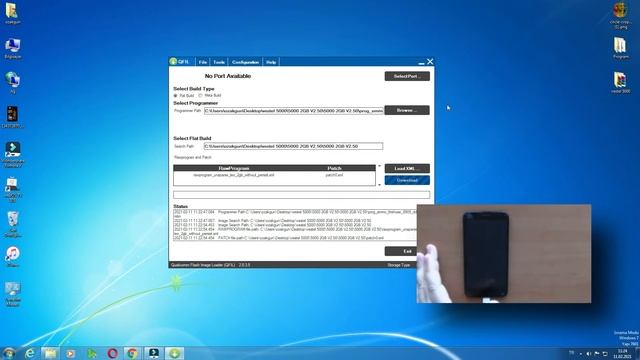
Task: Launch Internet Explorer from taskbar
Action: tap(30, 353)
